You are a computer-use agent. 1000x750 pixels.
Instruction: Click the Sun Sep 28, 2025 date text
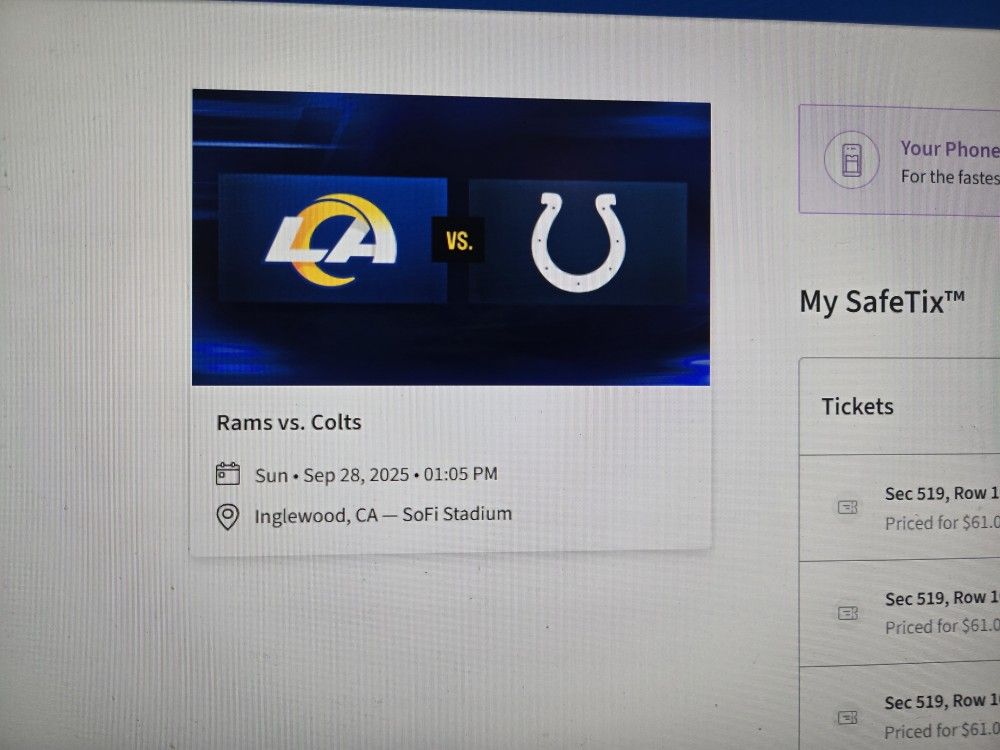tap(376, 475)
